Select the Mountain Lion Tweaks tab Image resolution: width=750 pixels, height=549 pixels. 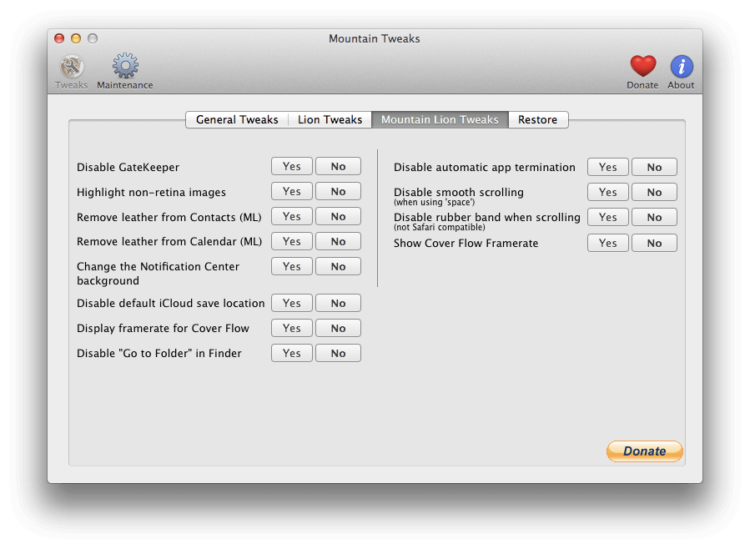click(440, 120)
